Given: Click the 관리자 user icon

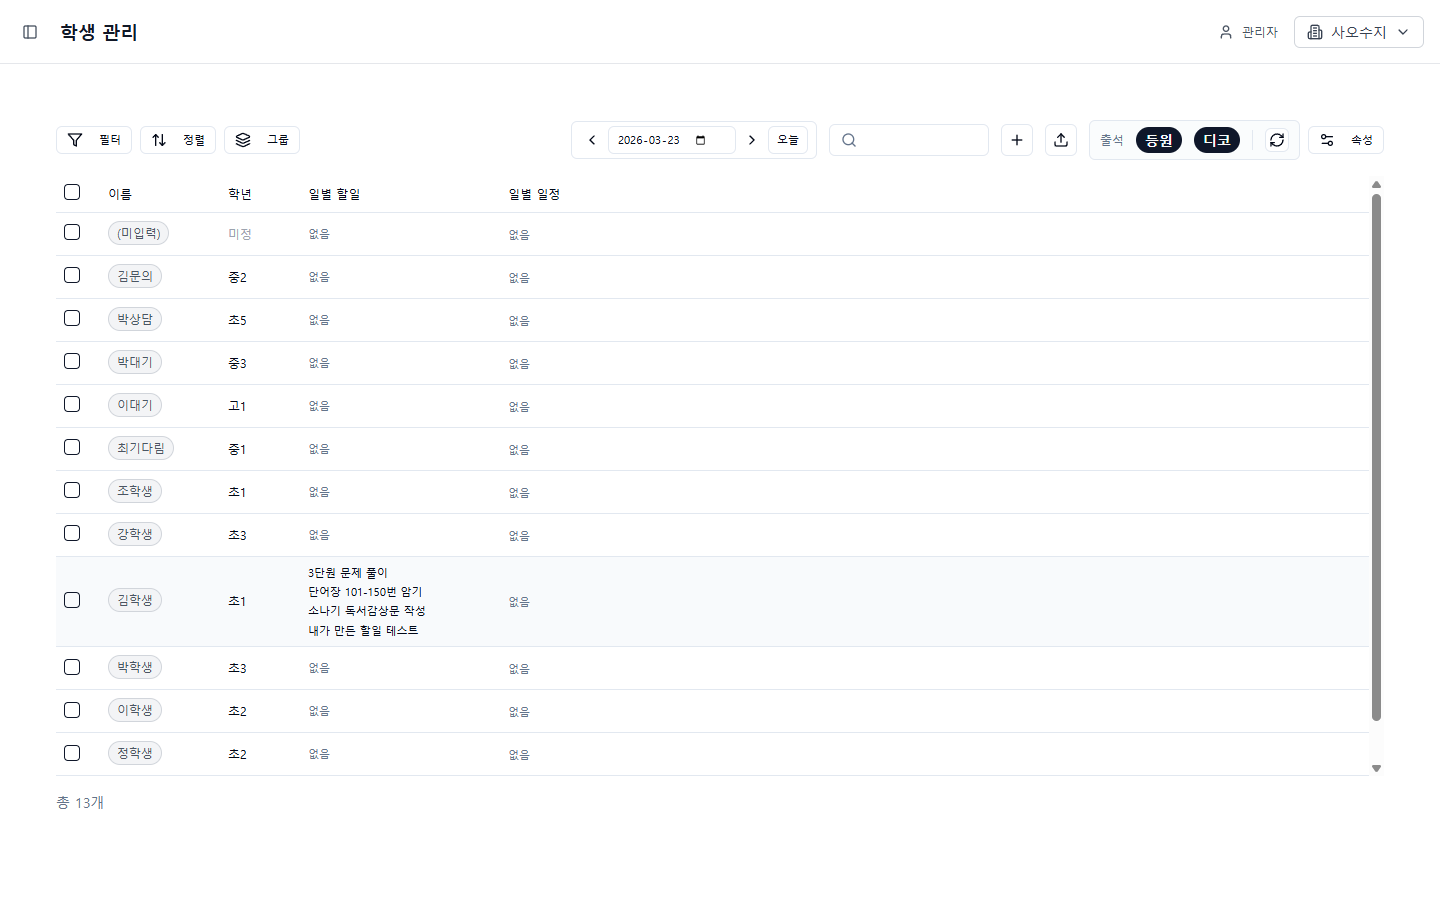Looking at the screenshot, I should [x=1226, y=32].
